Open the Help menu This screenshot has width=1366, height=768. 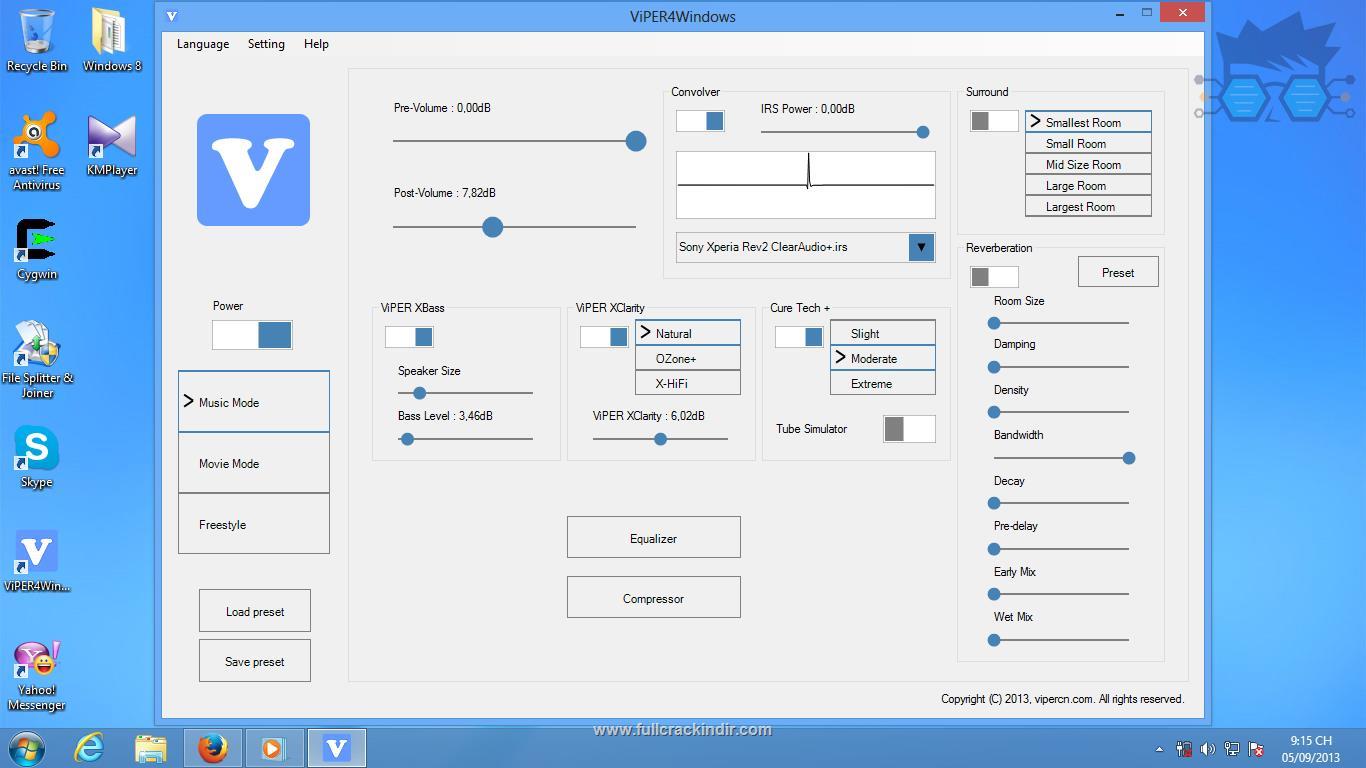point(316,44)
